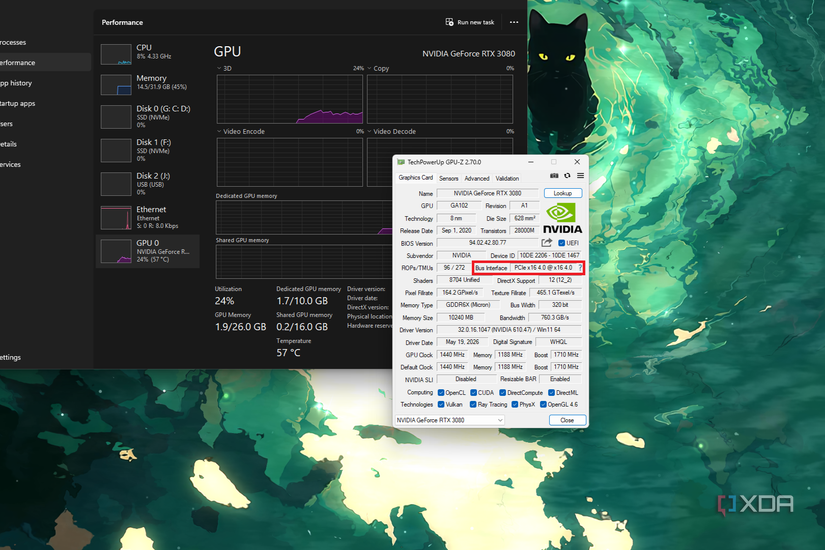This screenshot has width=825, height=550.
Task: Click the GPU-Z refresh icon
Action: click(x=567, y=176)
